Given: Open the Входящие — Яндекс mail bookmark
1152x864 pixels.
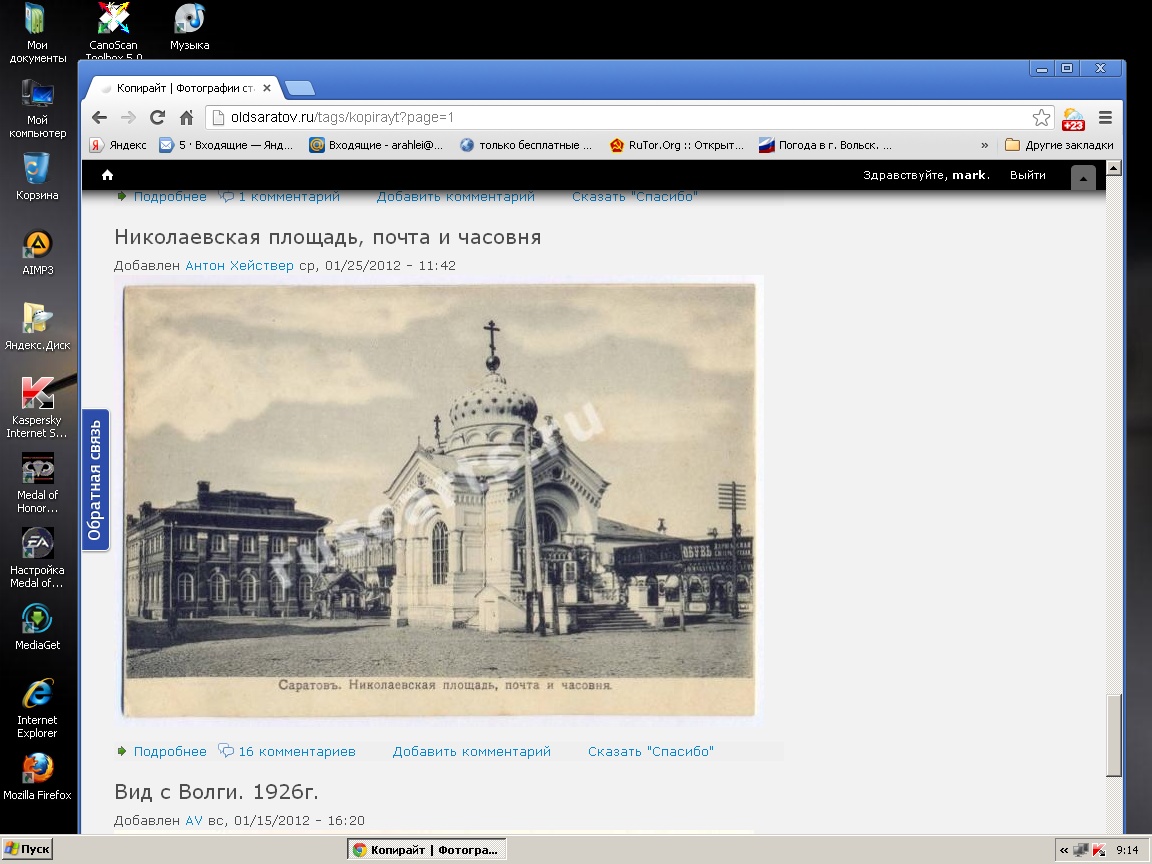Looking at the screenshot, I should coord(226,145).
